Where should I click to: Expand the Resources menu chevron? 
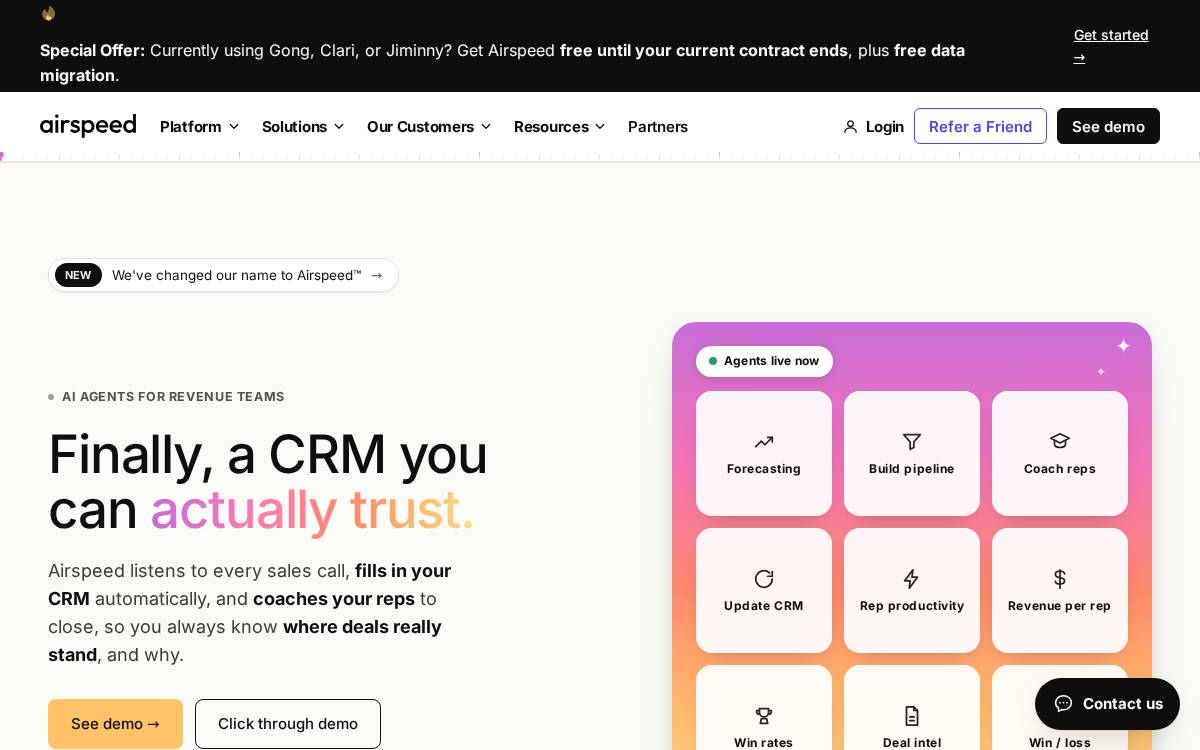(x=600, y=127)
